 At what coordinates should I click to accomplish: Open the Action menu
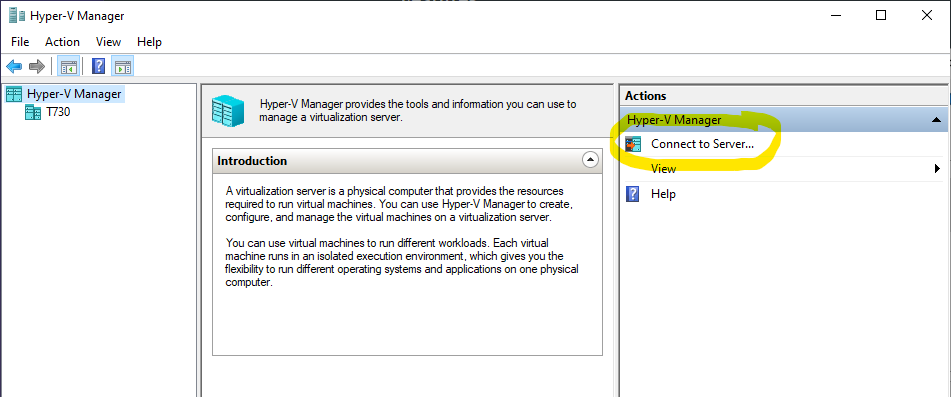[x=62, y=42]
